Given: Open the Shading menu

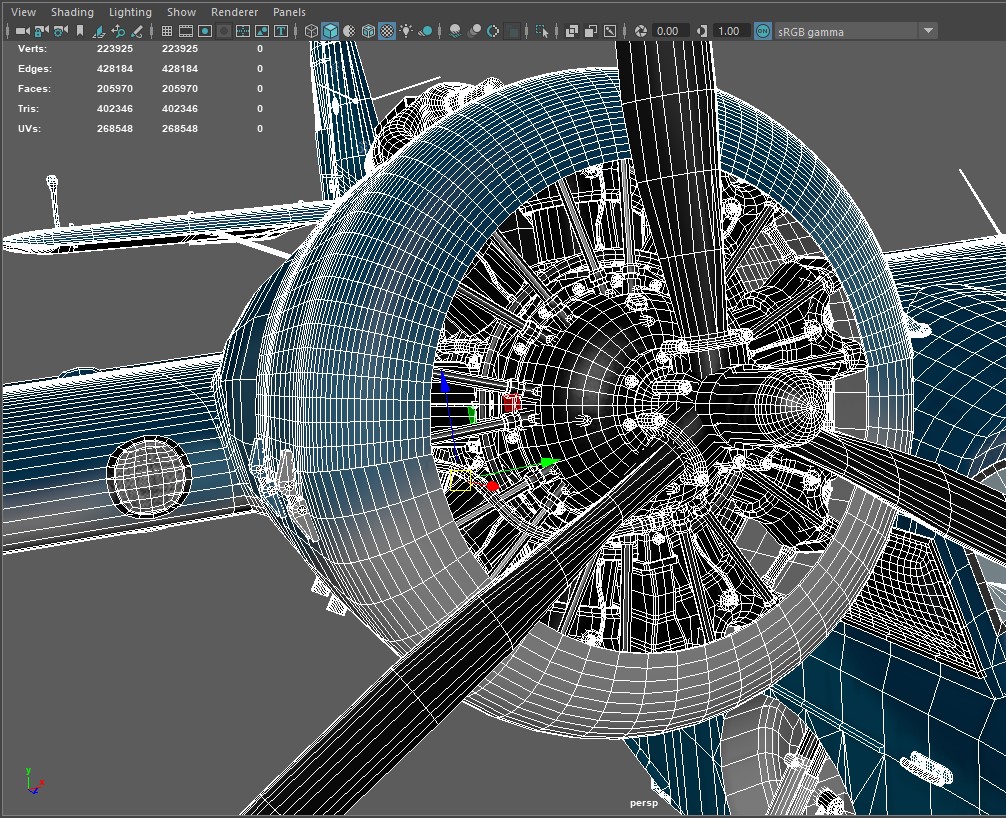Looking at the screenshot, I should [x=72, y=11].
